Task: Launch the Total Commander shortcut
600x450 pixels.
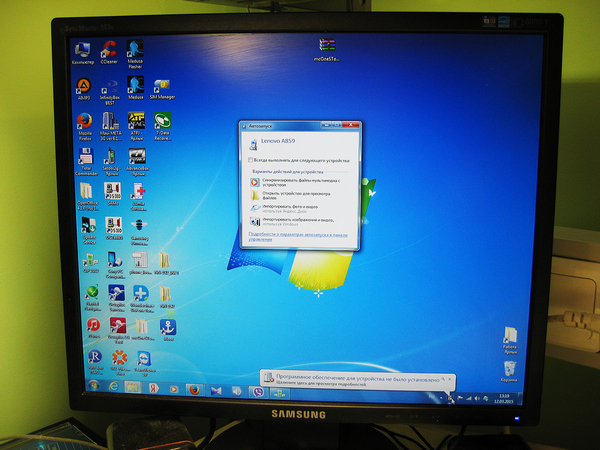Action: [86, 161]
